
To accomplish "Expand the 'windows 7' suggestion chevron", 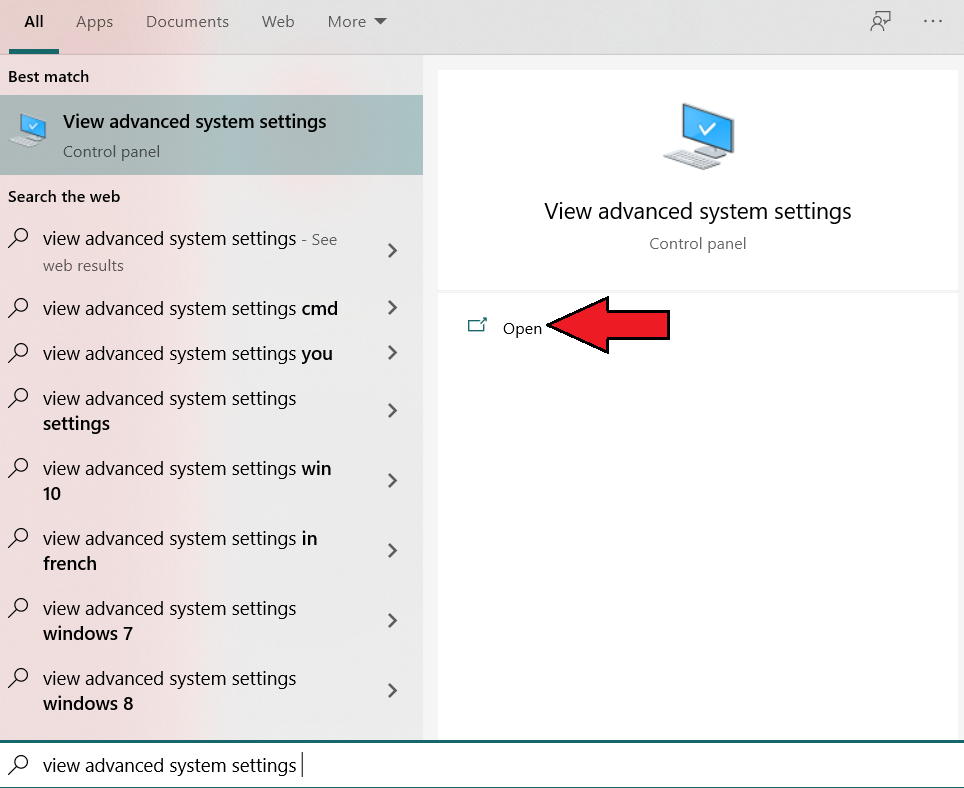I will [393, 621].
